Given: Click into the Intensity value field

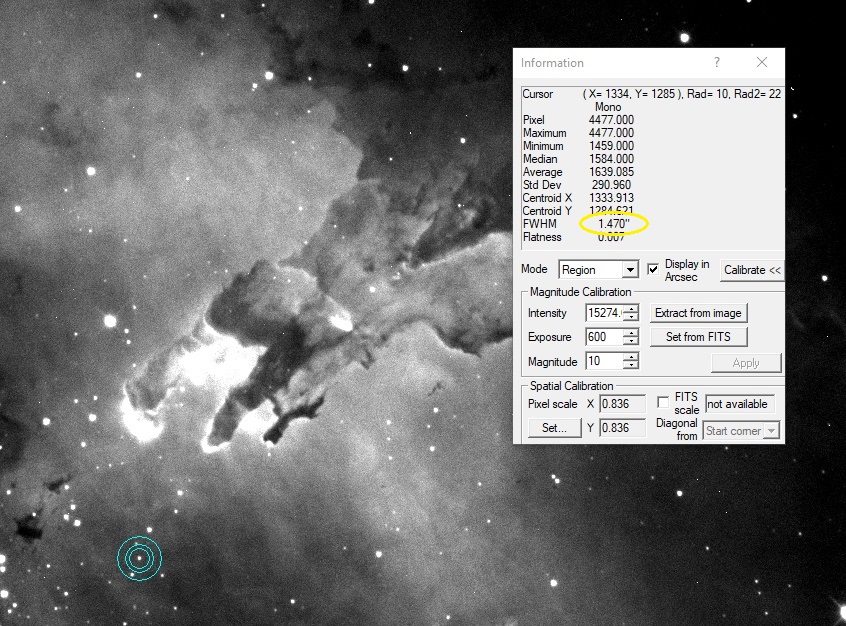Looking at the screenshot, I should (604, 313).
